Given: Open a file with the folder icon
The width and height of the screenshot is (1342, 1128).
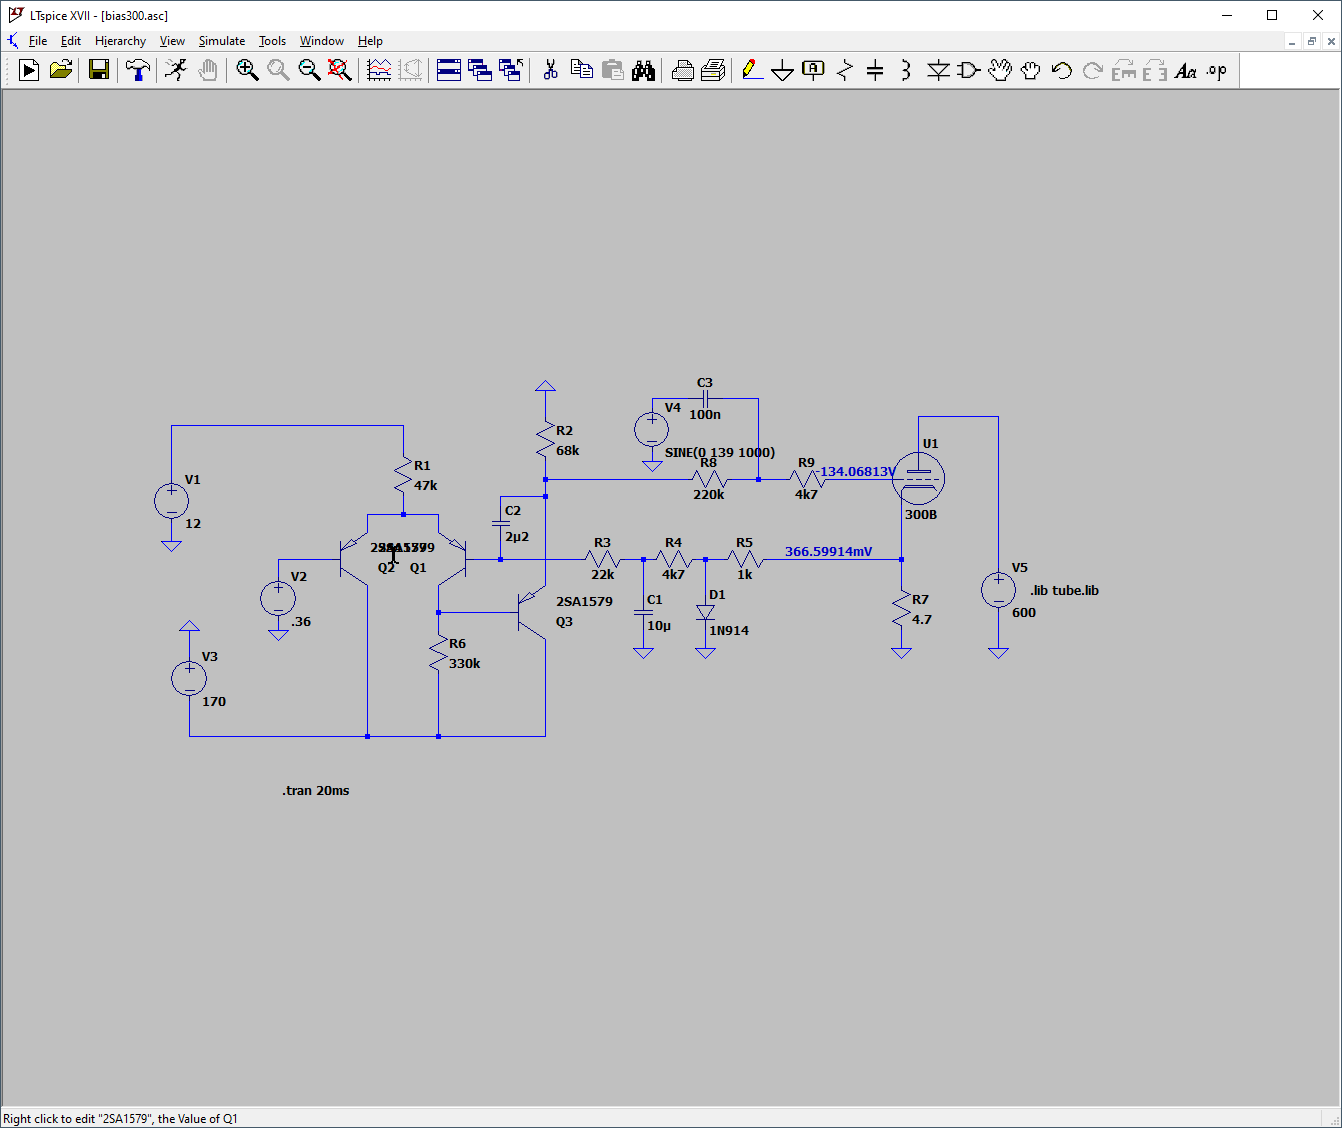Looking at the screenshot, I should (61, 70).
